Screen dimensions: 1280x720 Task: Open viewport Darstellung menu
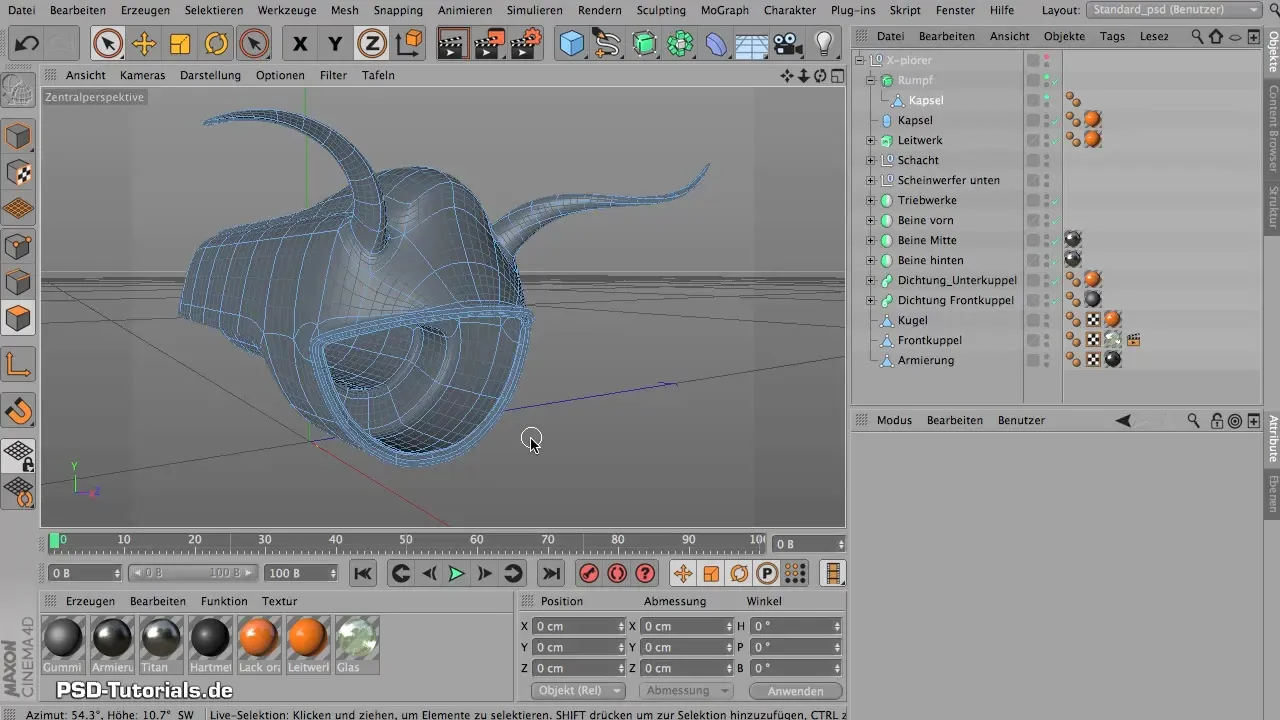tap(210, 75)
